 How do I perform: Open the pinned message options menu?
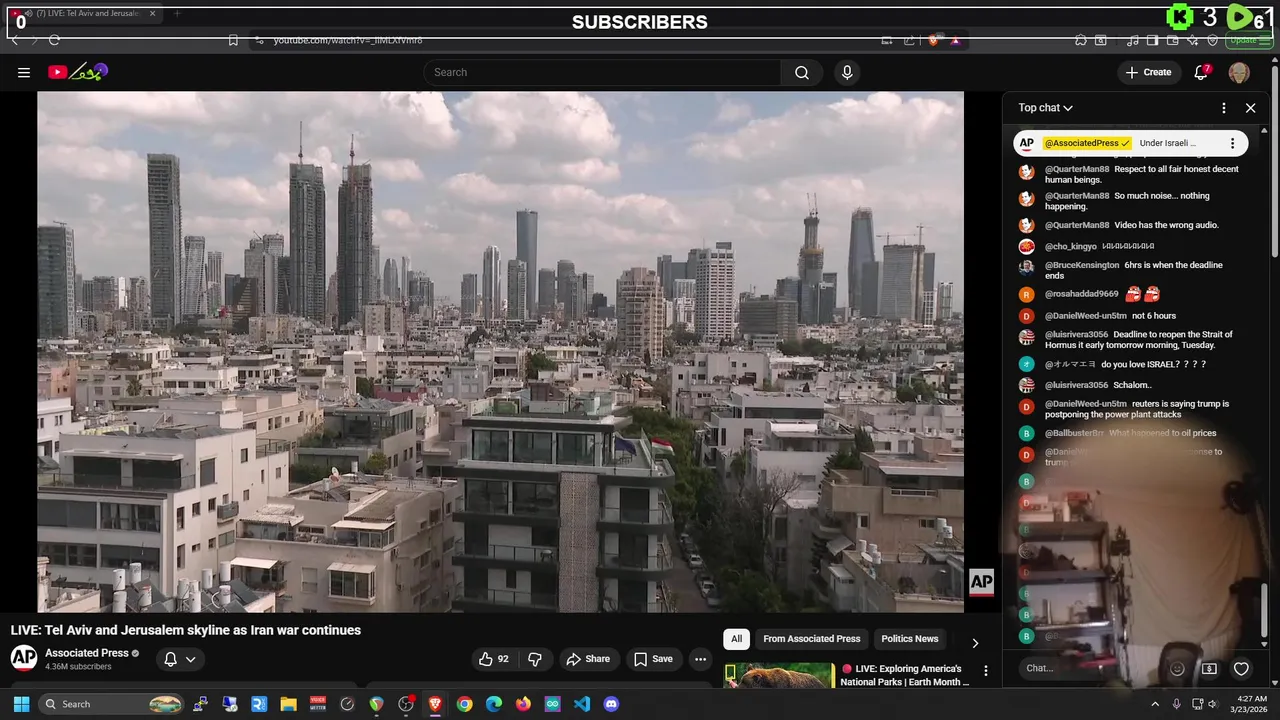point(1232,143)
